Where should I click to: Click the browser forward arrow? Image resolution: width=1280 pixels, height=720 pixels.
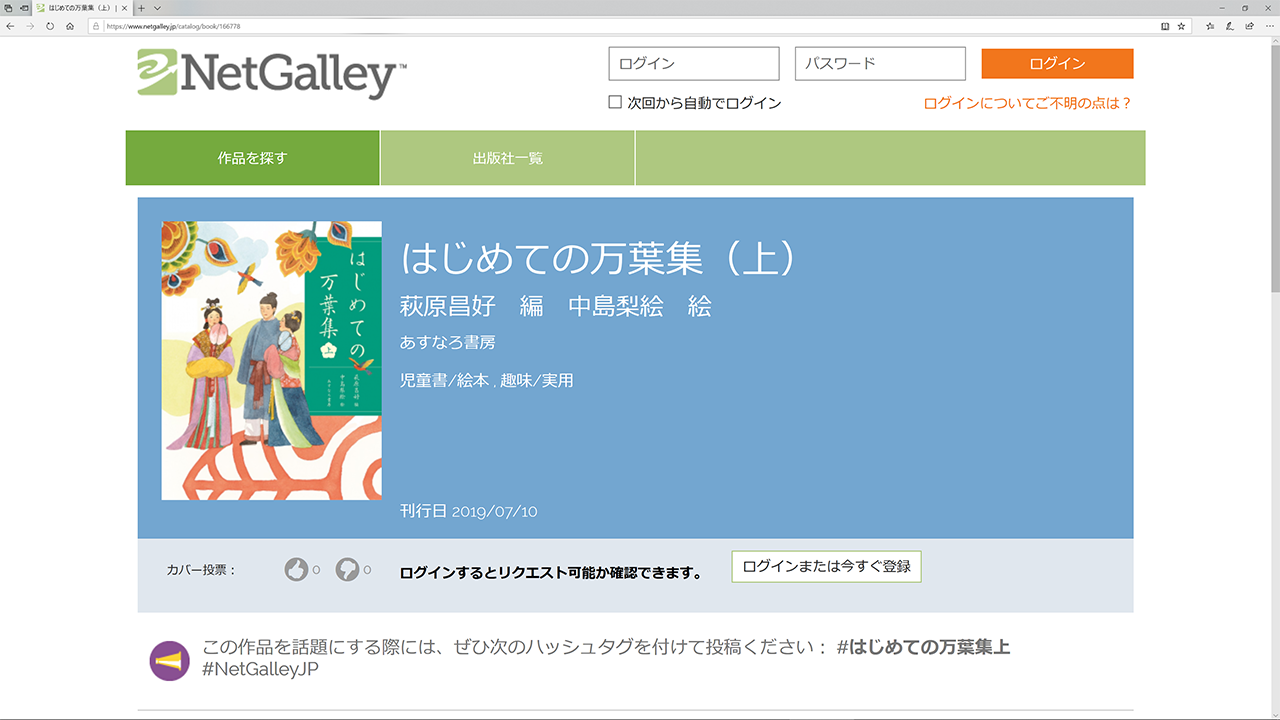click(x=30, y=26)
